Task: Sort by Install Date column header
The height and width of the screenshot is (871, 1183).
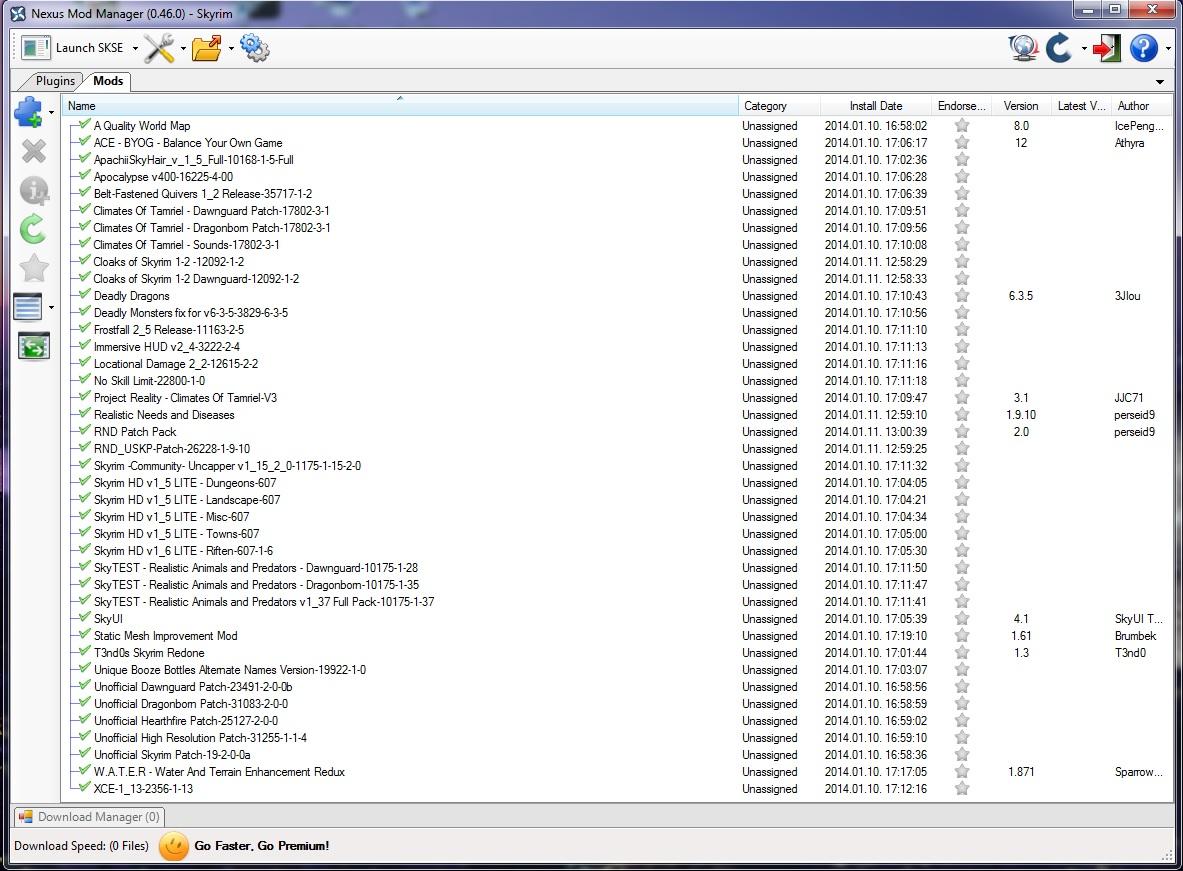Action: (x=875, y=106)
